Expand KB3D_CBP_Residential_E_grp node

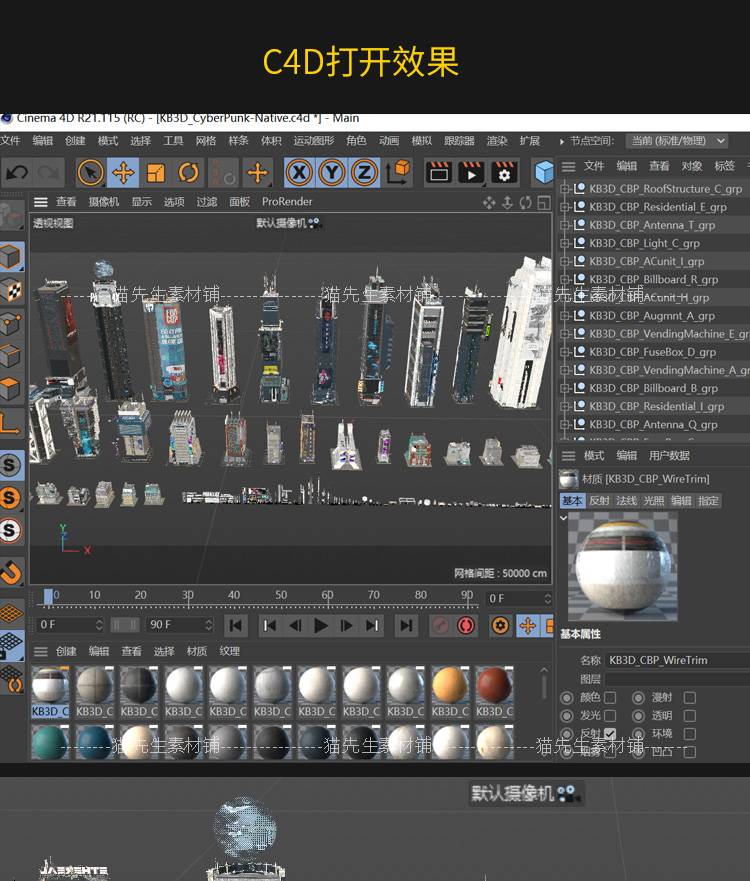coord(565,207)
